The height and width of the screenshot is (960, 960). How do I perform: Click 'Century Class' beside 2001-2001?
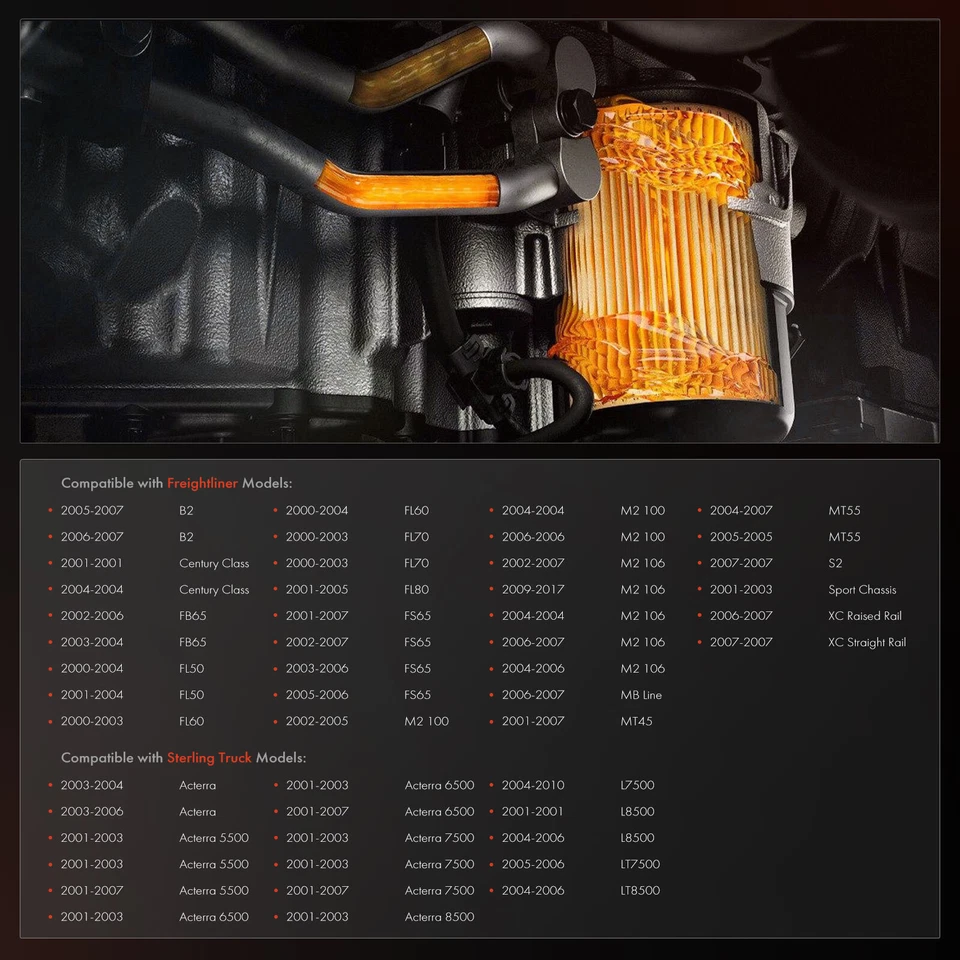coord(214,563)
